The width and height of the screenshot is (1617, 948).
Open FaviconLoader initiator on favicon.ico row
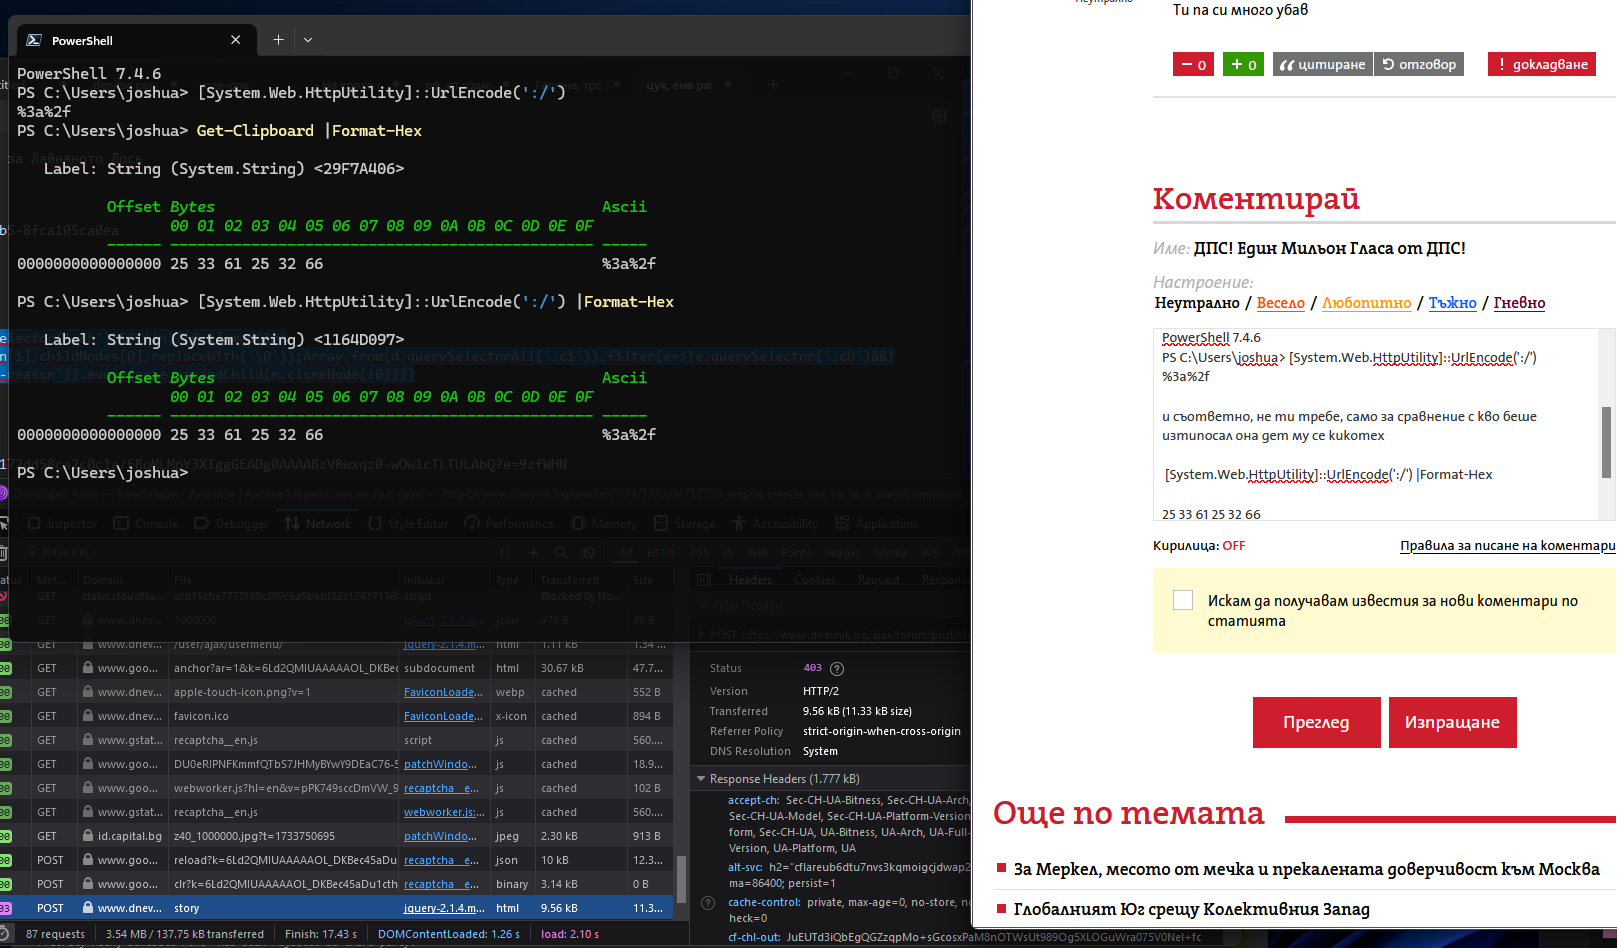click(444, 716)
